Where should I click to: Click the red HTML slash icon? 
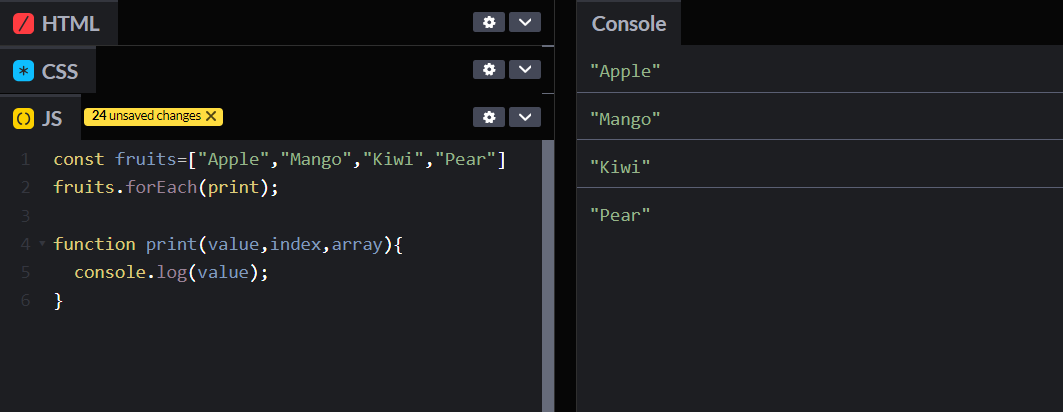pyautogui.click(x=24, y=23)
